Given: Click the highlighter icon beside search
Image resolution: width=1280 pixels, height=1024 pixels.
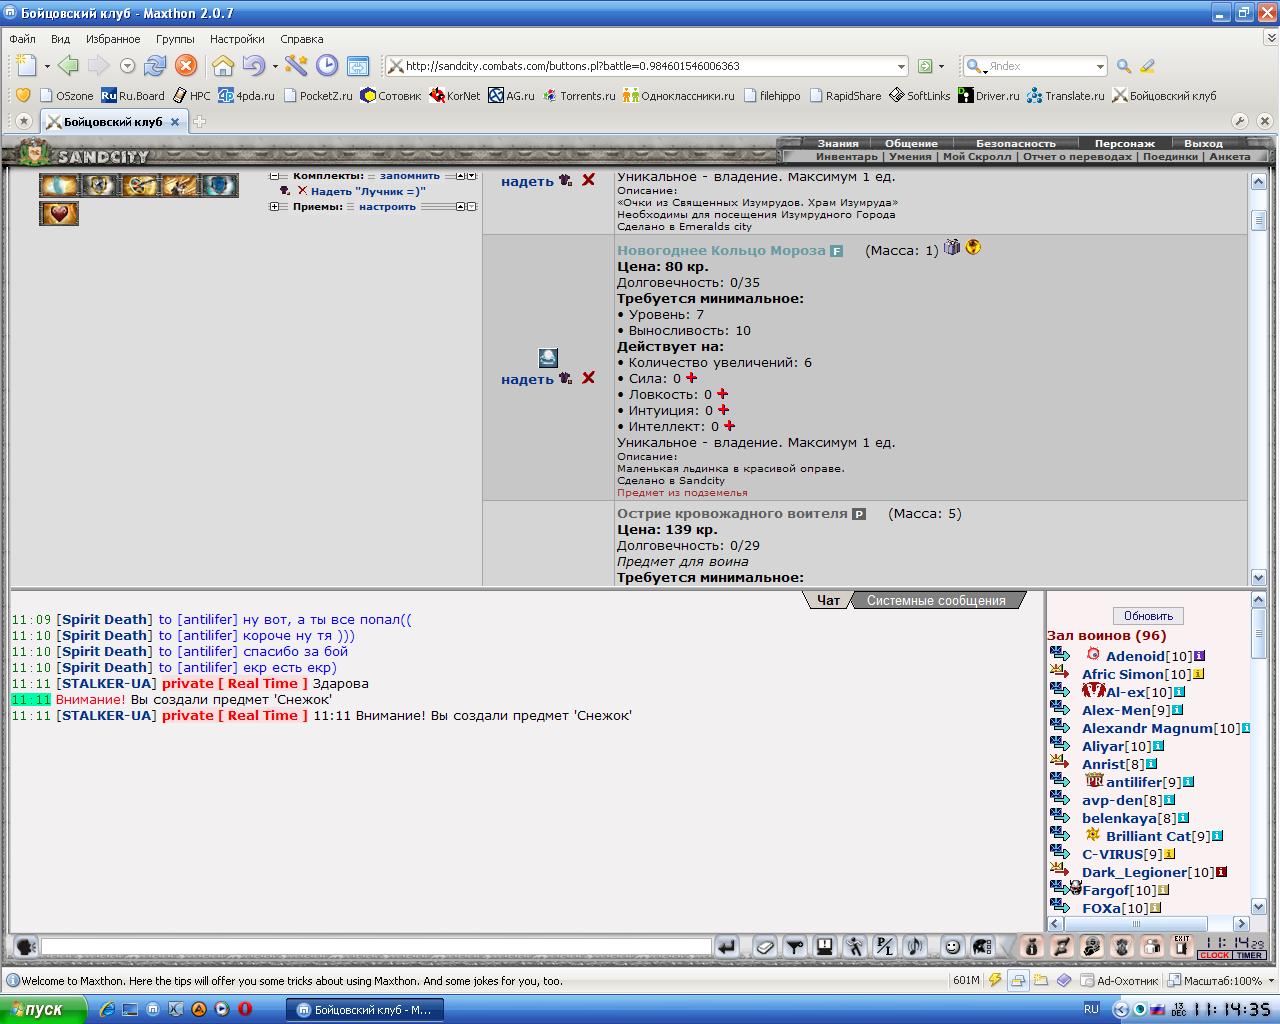Looking at the screenshot, I should (x=1147, y=66).
